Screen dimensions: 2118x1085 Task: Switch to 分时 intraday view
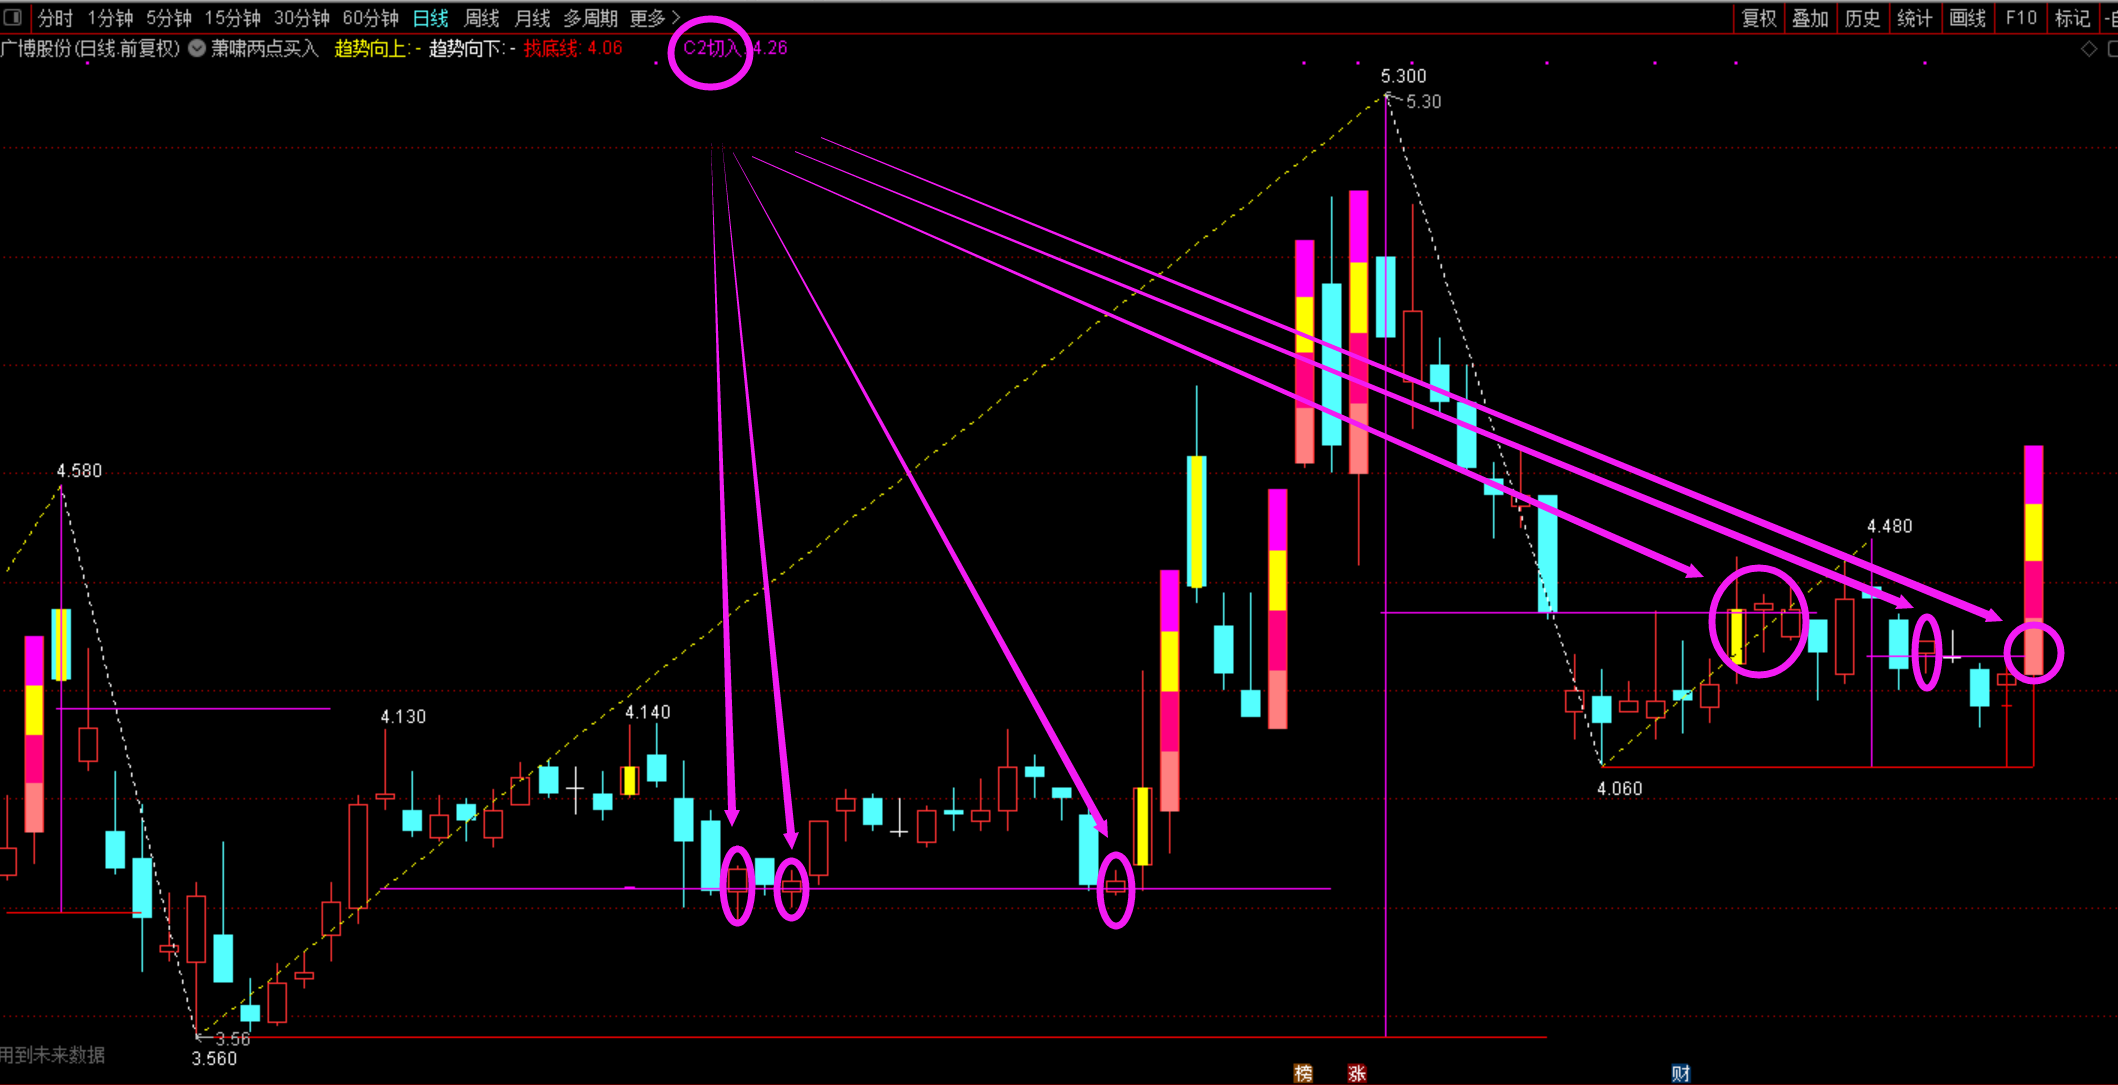coord(55,18)
